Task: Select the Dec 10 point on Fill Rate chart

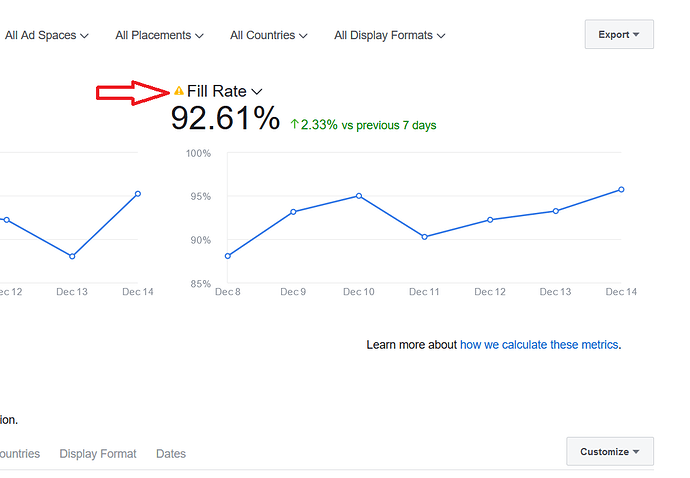Action: coord(359,196)
